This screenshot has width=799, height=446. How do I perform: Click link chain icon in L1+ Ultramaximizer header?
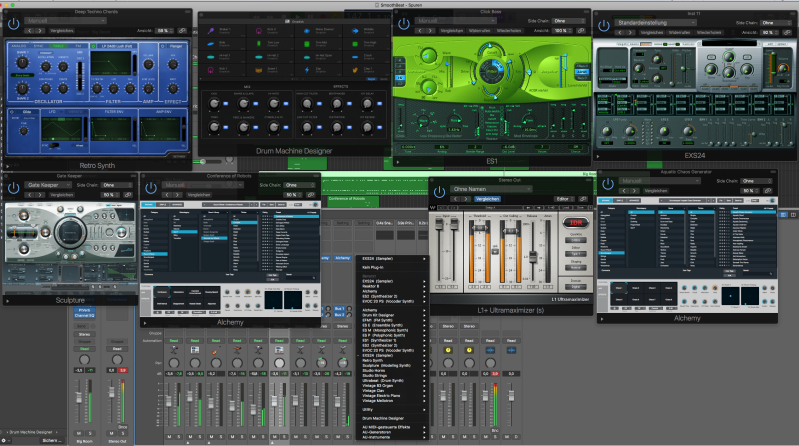582,199
